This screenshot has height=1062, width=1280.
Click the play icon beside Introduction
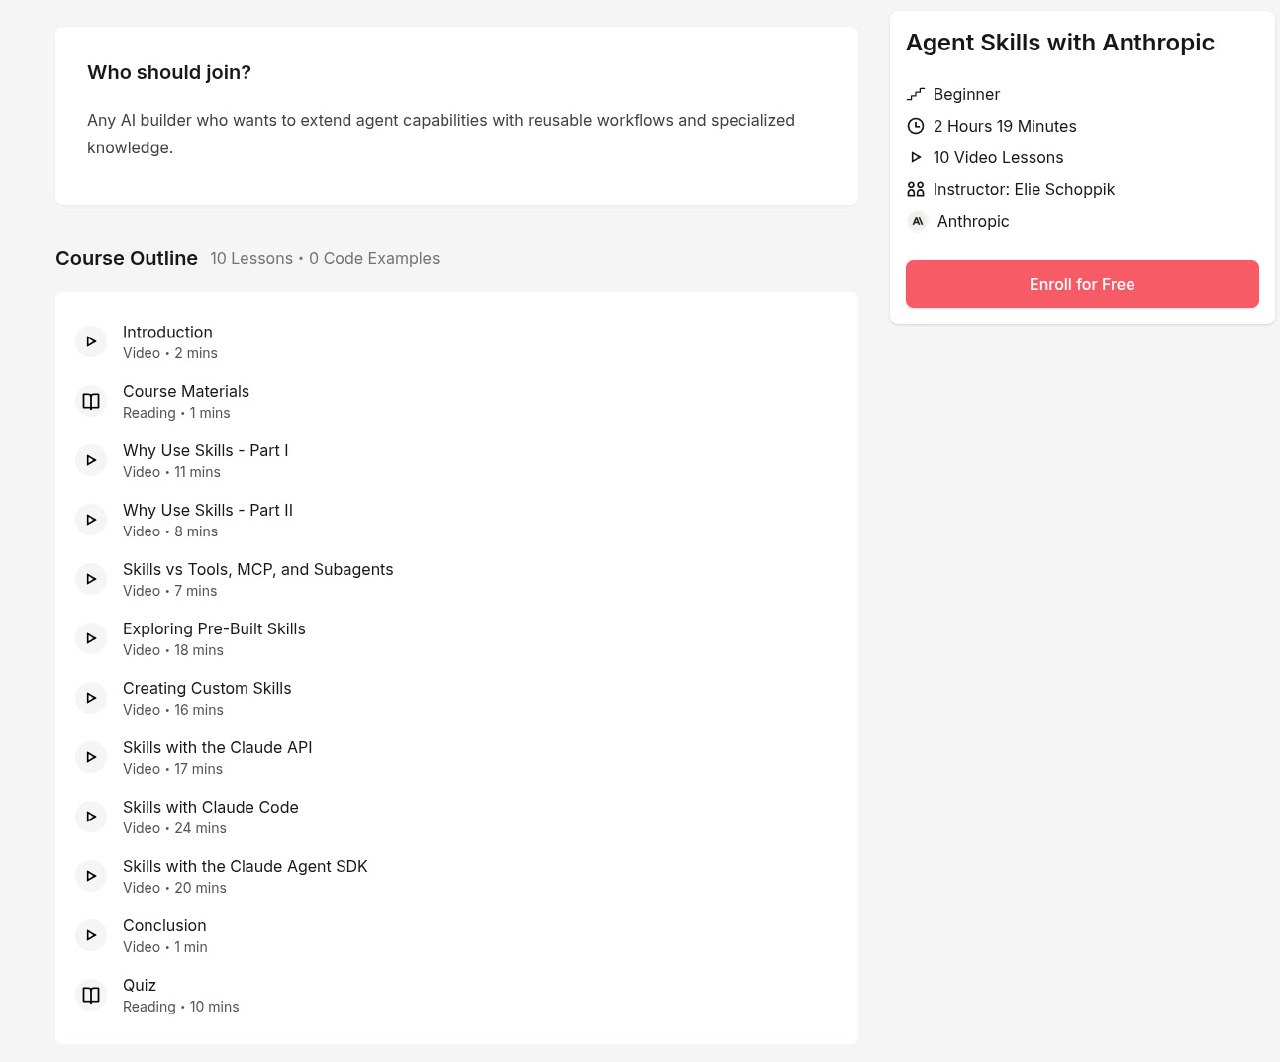[x=91, y=342]
